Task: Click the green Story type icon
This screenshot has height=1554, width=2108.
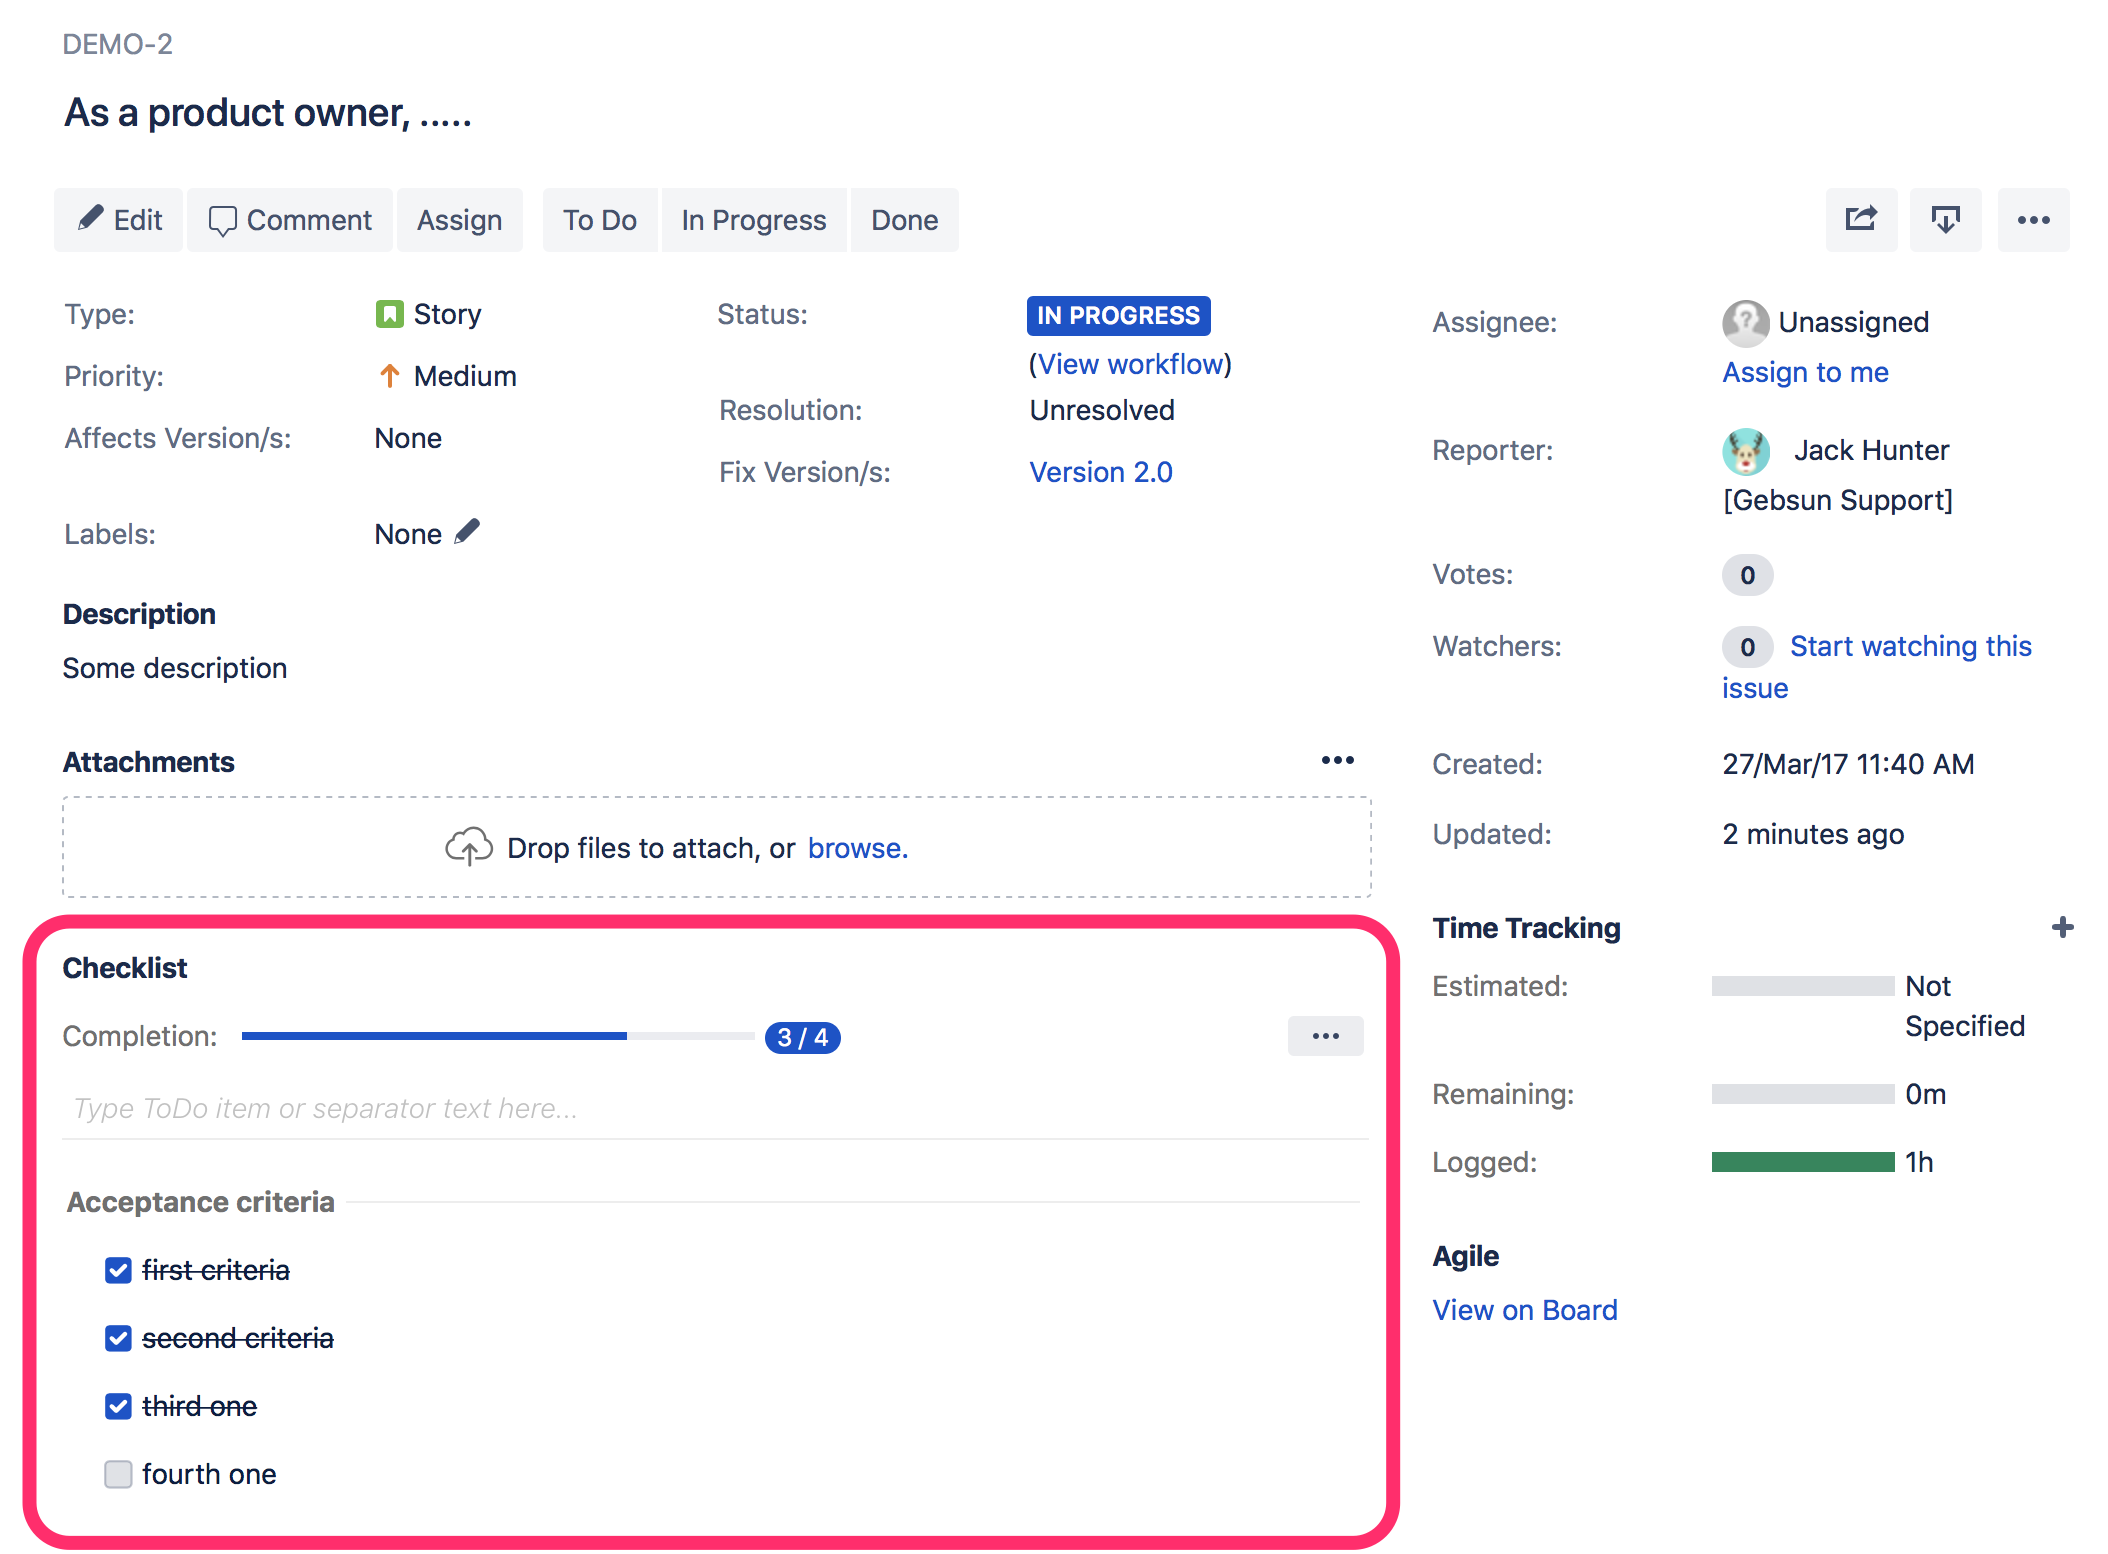Action: pos(389,313)
